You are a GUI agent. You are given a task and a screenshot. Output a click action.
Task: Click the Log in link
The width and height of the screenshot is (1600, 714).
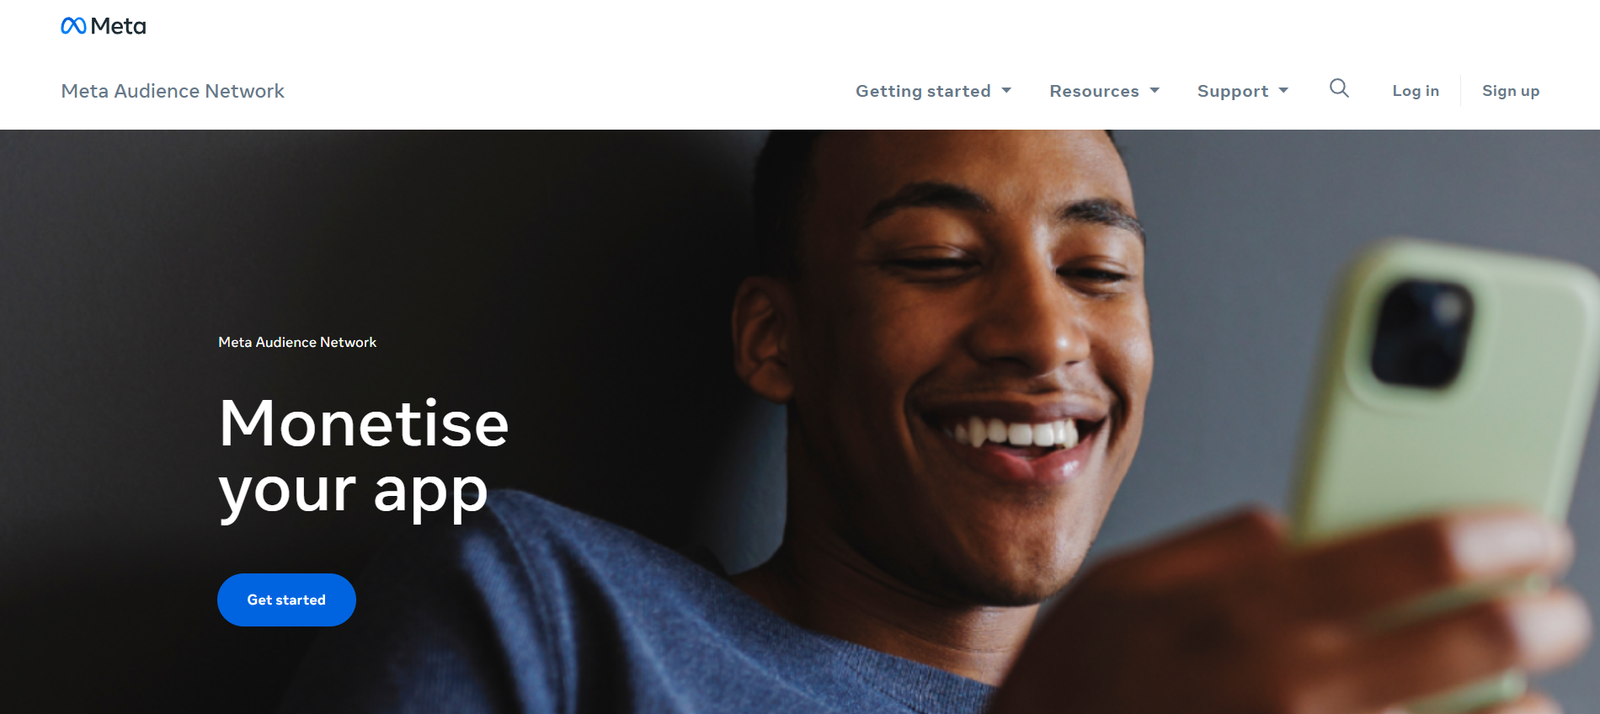[1415, 91]
